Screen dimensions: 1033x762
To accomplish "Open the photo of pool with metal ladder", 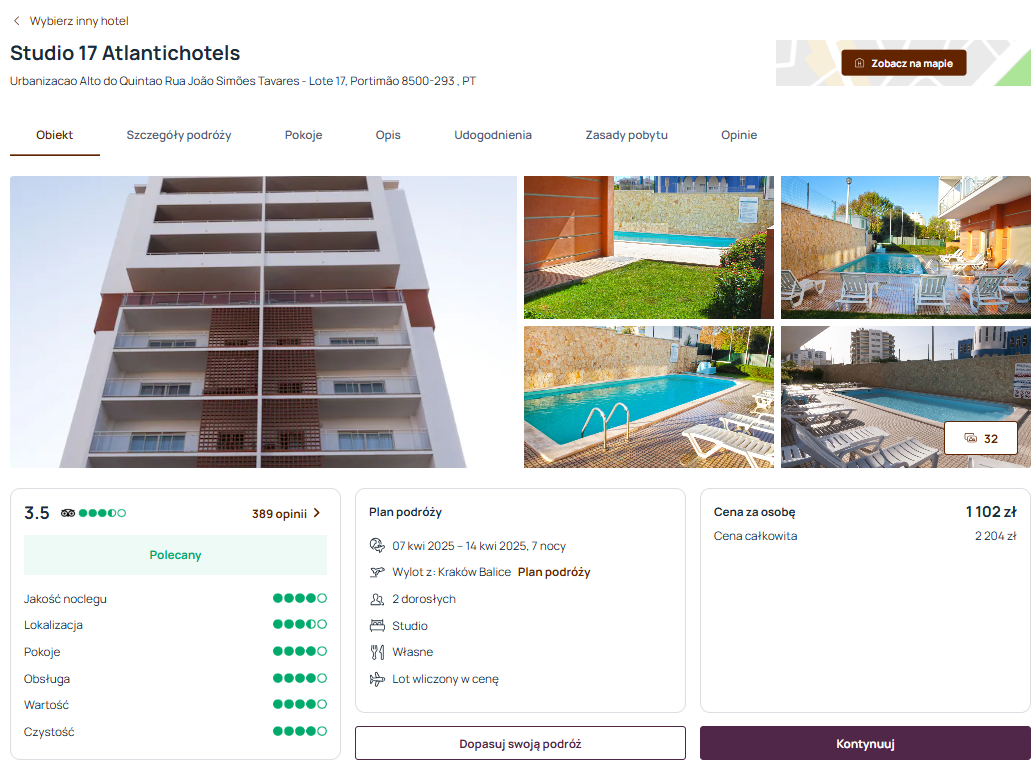I will [649, 397].
